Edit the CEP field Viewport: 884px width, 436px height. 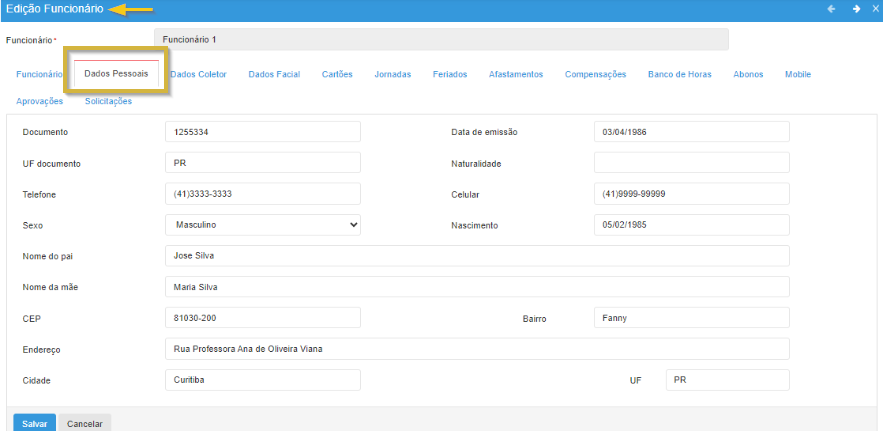[x=262, y=318]
